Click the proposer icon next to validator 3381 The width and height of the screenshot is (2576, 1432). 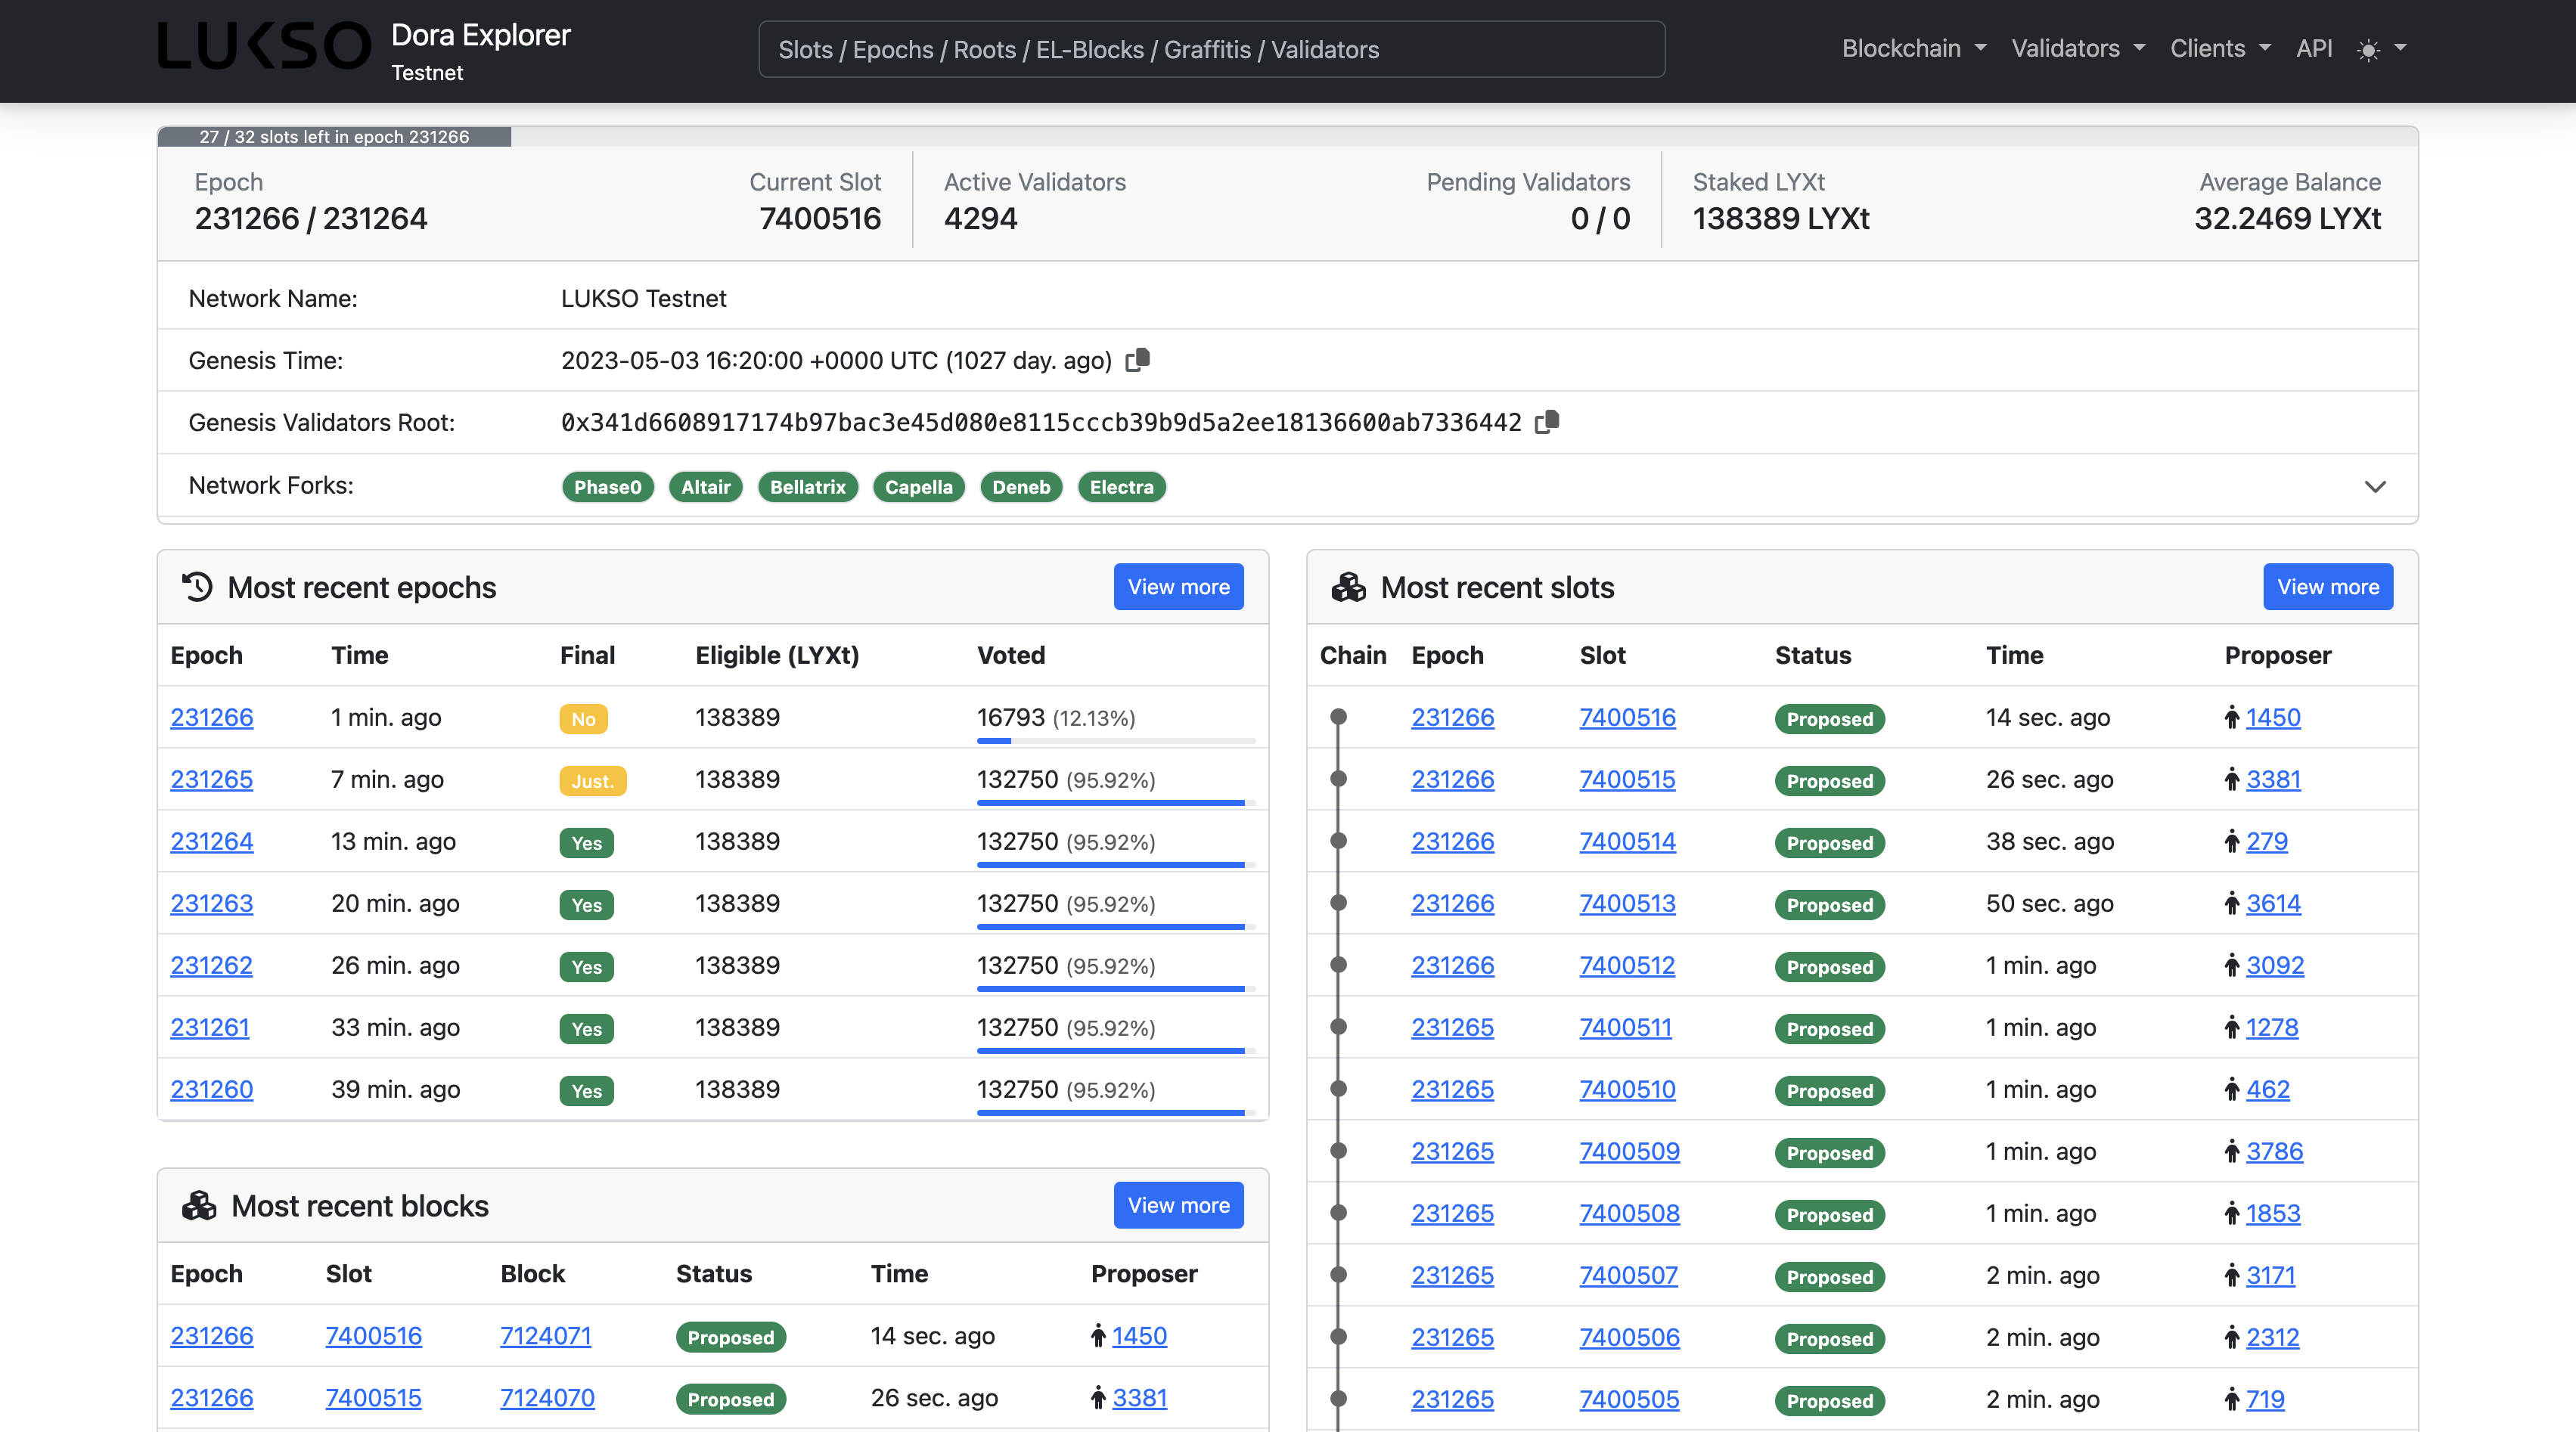[x=2232, y=780]
